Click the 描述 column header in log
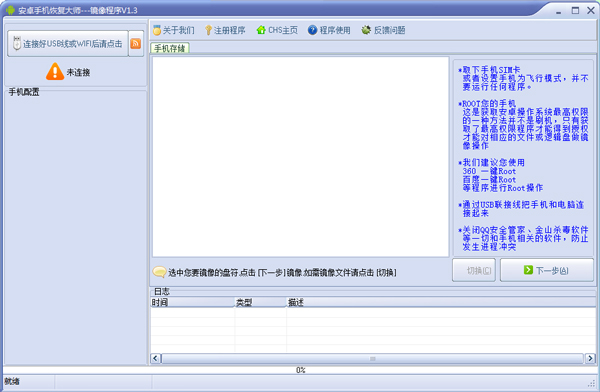600x392 pixels. pos(441,302)
